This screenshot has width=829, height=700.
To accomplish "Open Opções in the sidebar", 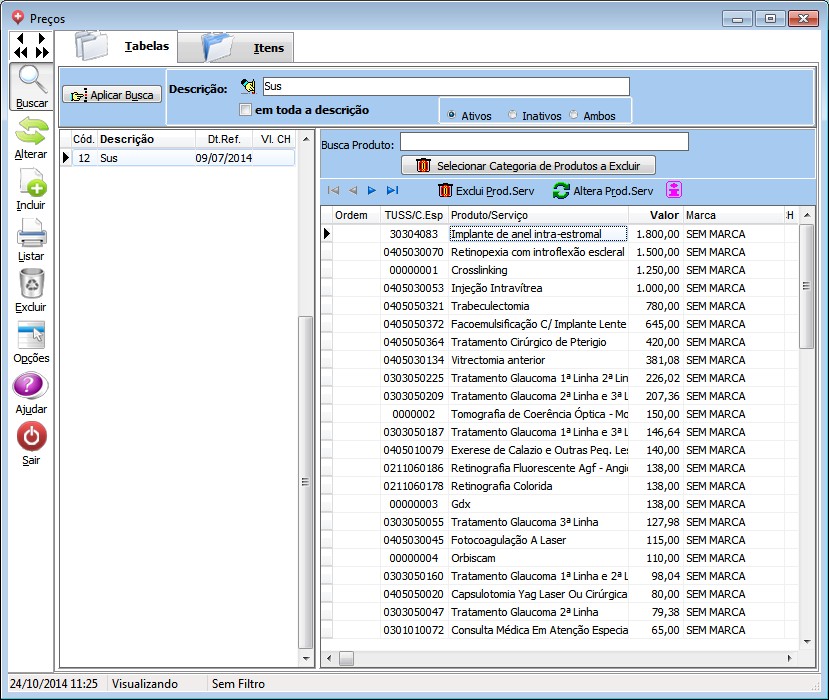I will point(31,337).
